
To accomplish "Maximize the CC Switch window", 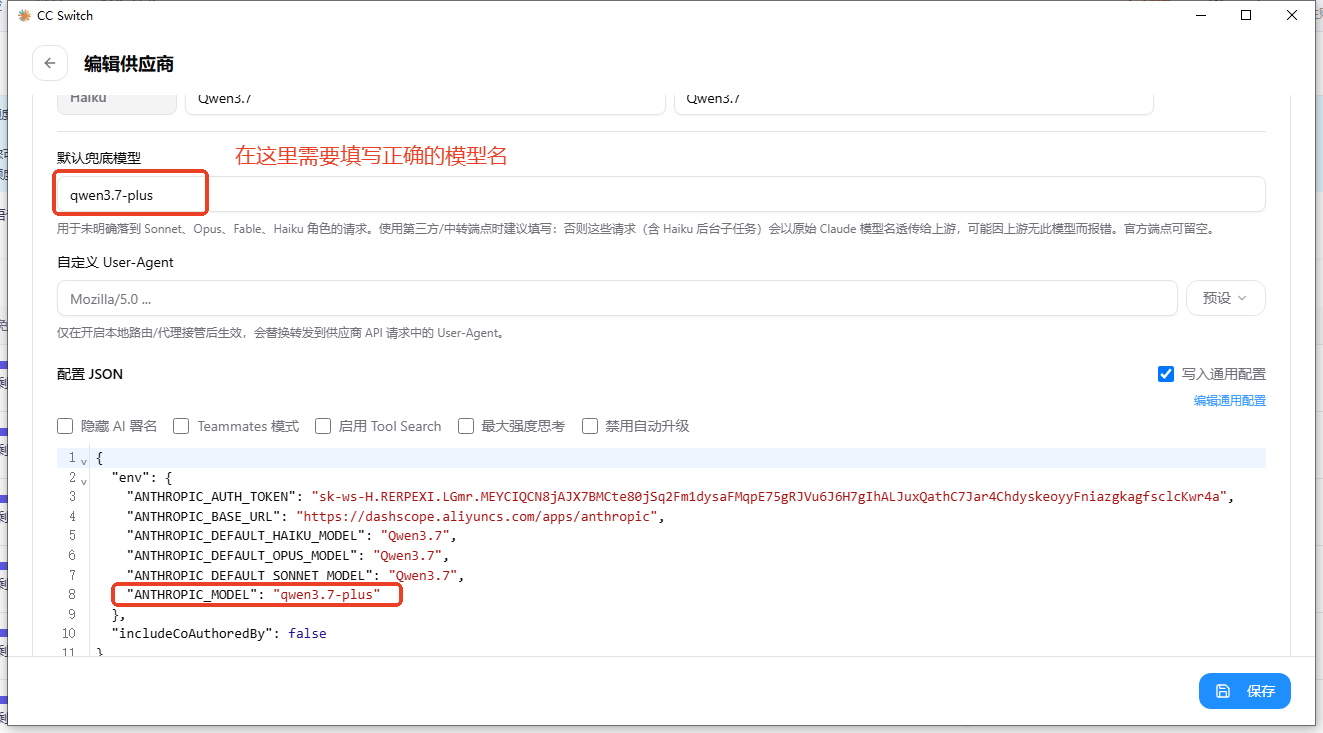I will point(1246,15).
